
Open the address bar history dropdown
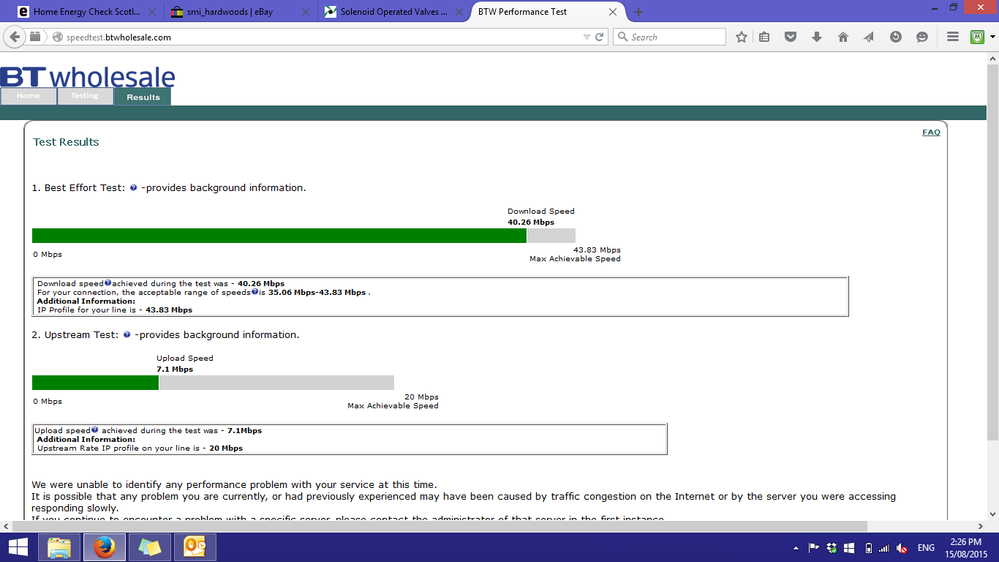click(586, 37)
